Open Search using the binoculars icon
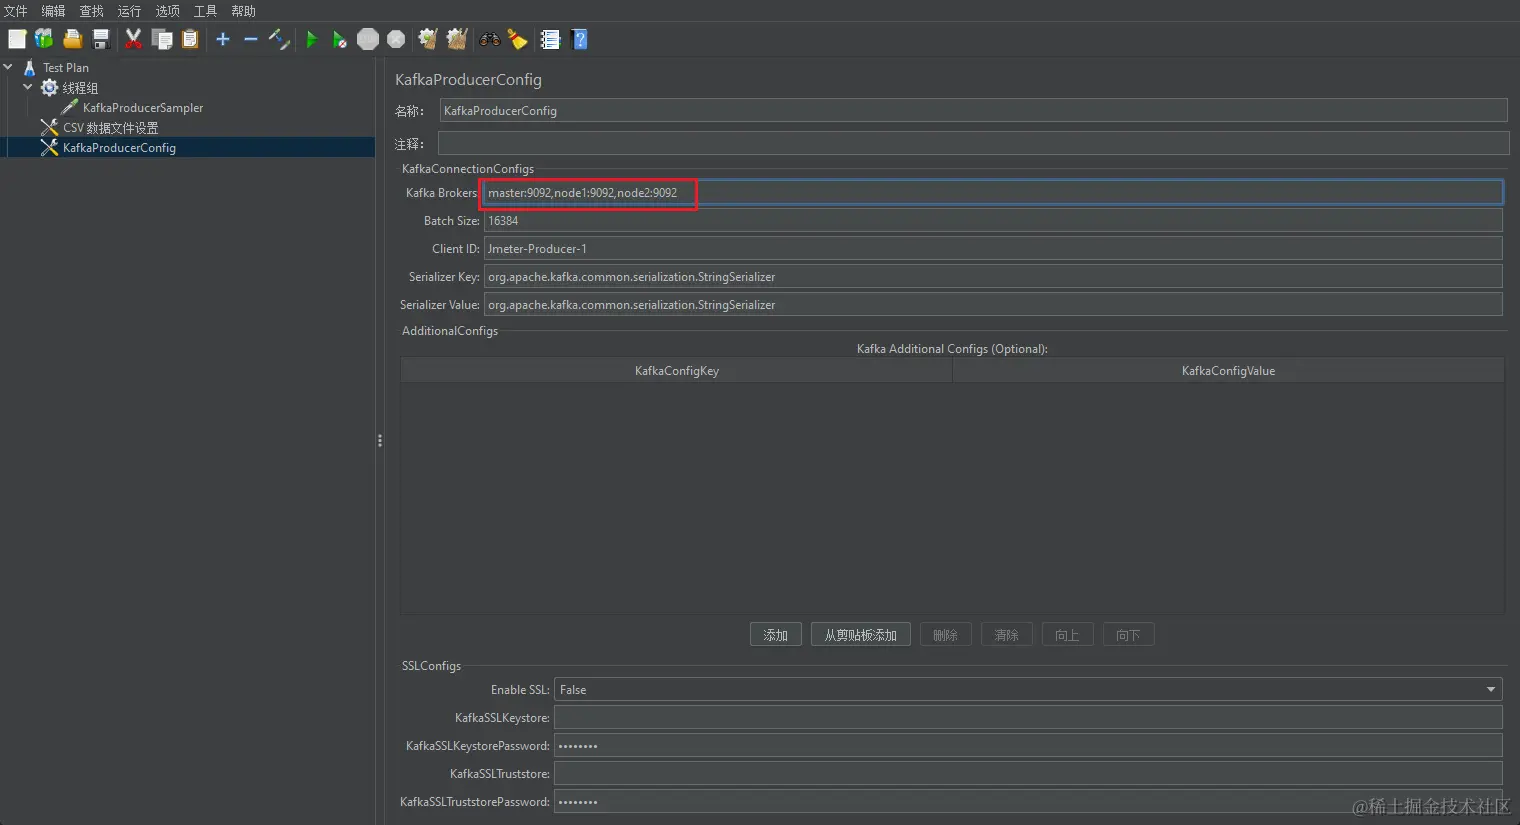Image resolution: width=1520 pixels, height=825 pixels. coord(489,39)
